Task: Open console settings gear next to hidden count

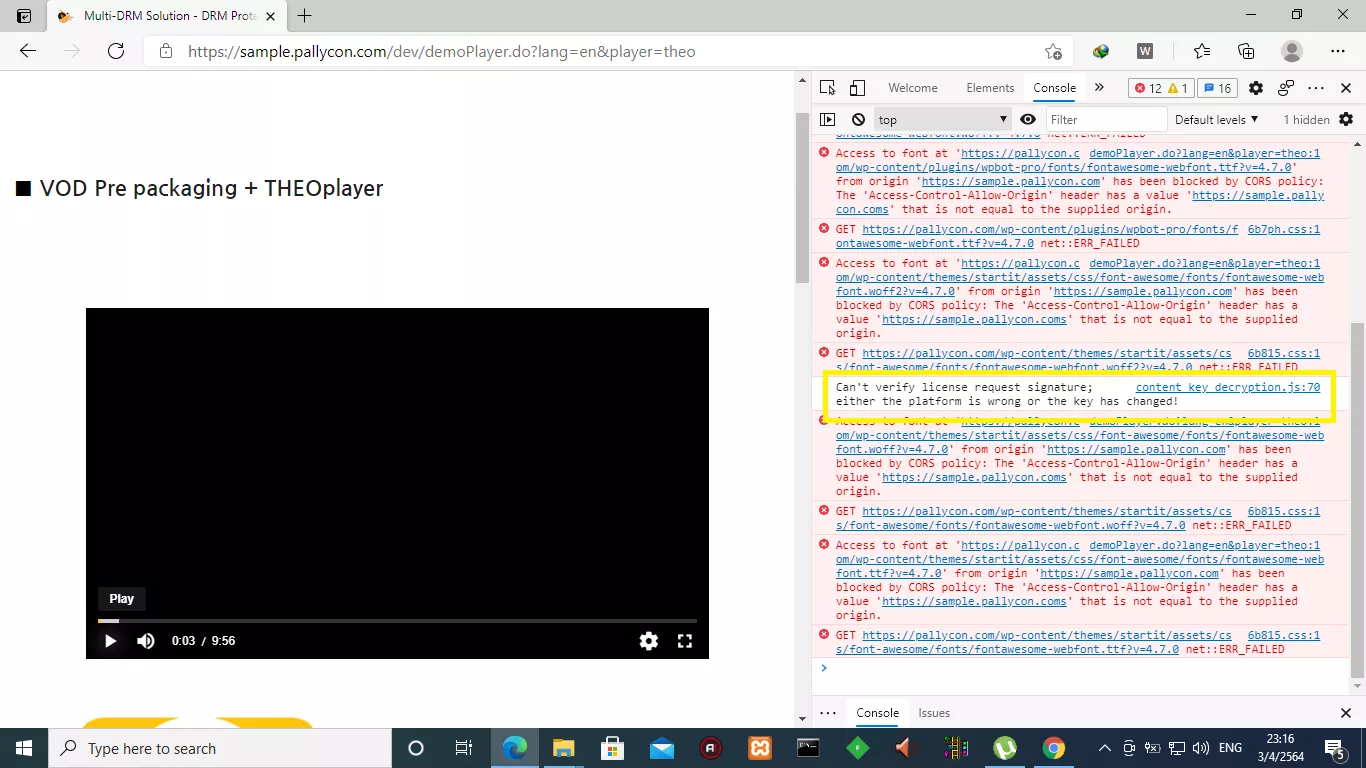Action: pos(1346,119)
